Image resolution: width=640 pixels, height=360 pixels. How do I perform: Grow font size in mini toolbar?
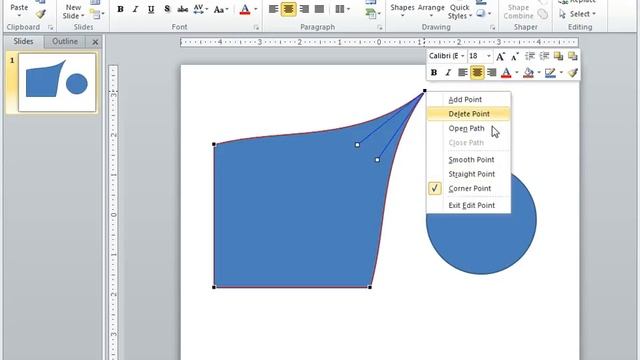(x=500, y=56)
